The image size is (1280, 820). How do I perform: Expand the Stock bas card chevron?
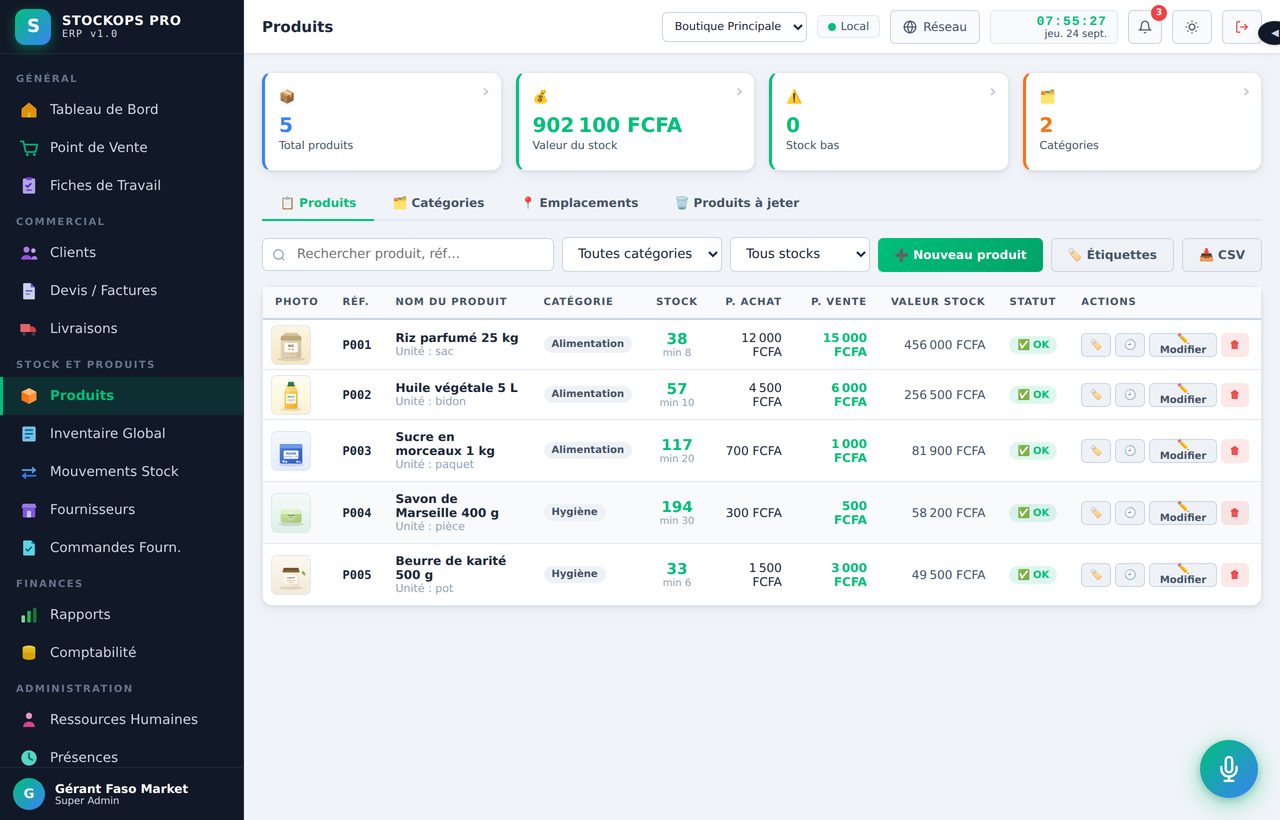click(992, 92)
